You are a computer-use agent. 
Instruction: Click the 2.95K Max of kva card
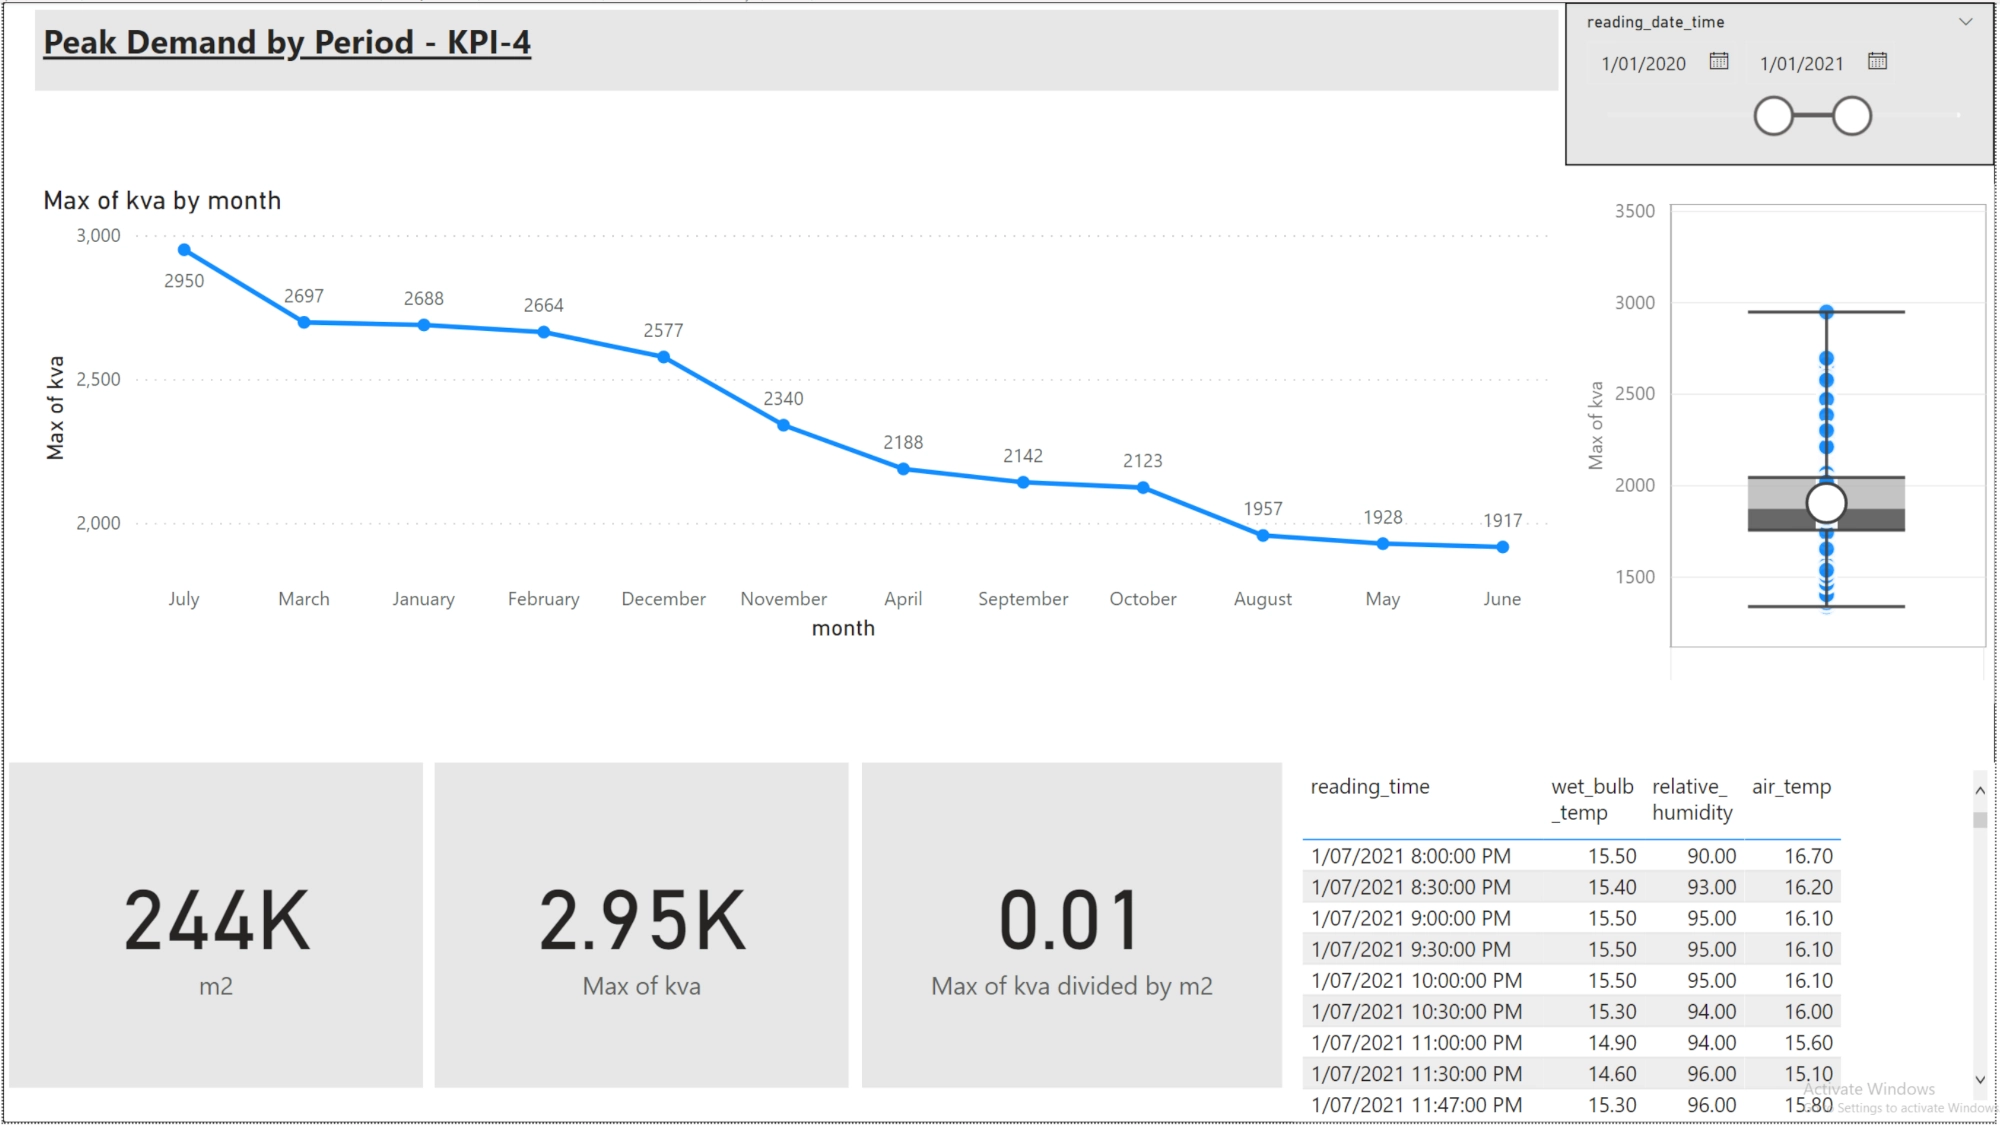tap(641, 925)
